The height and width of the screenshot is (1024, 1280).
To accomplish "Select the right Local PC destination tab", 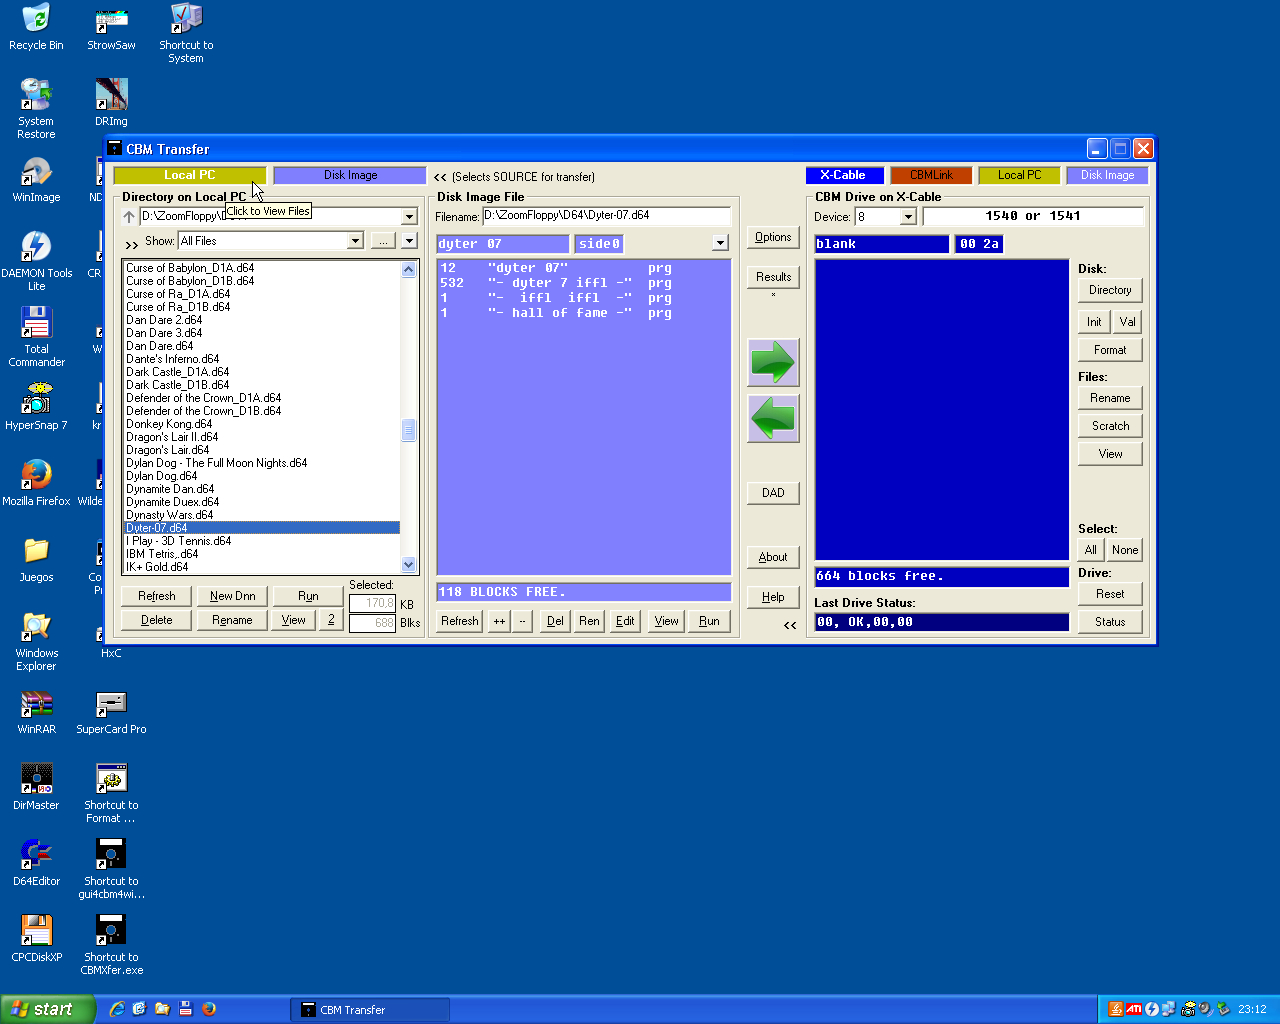I will [1019, 175].
